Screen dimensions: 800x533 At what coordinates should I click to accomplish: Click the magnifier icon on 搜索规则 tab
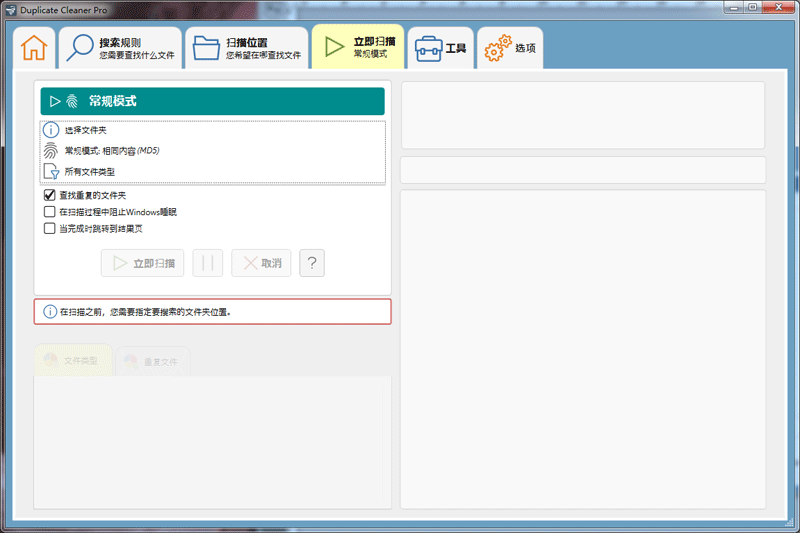(80, 48)
